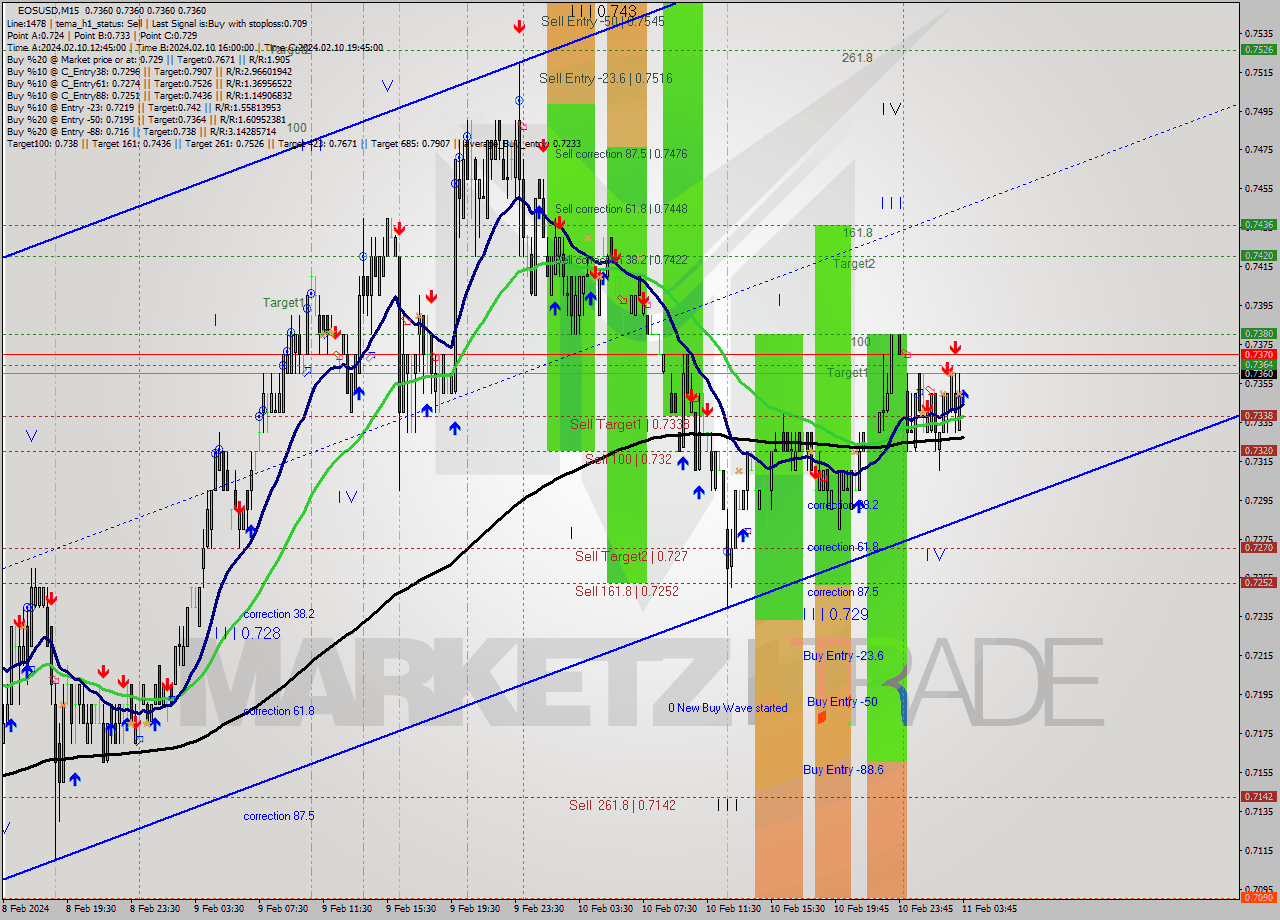Click the green 0.7526 price tag on axis
The width and height of the screenshot is (1280, 920).
coord(1258,49)
